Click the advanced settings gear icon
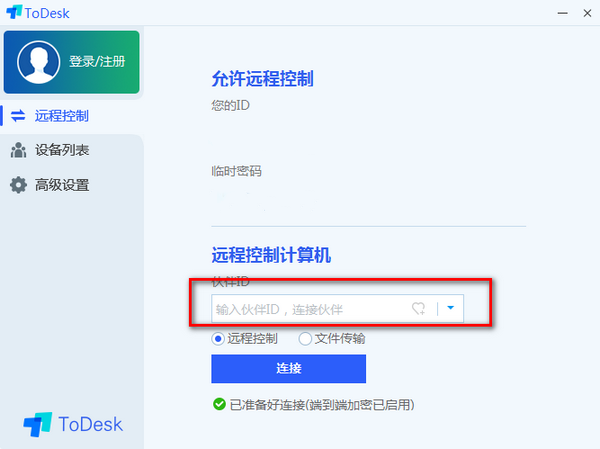Viewport: 600px width, 449px height. (18, 185)
